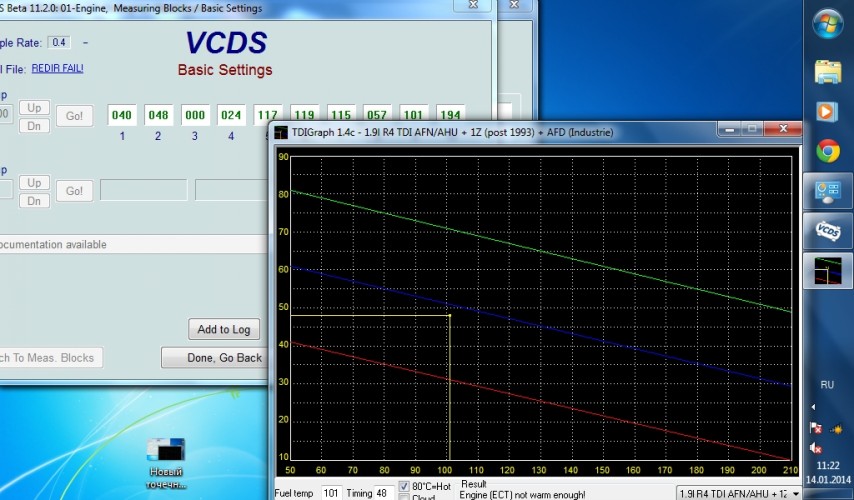Launch Google Chrome from taskbar
This screenshot has height=500, width=854.
point(828,150)
